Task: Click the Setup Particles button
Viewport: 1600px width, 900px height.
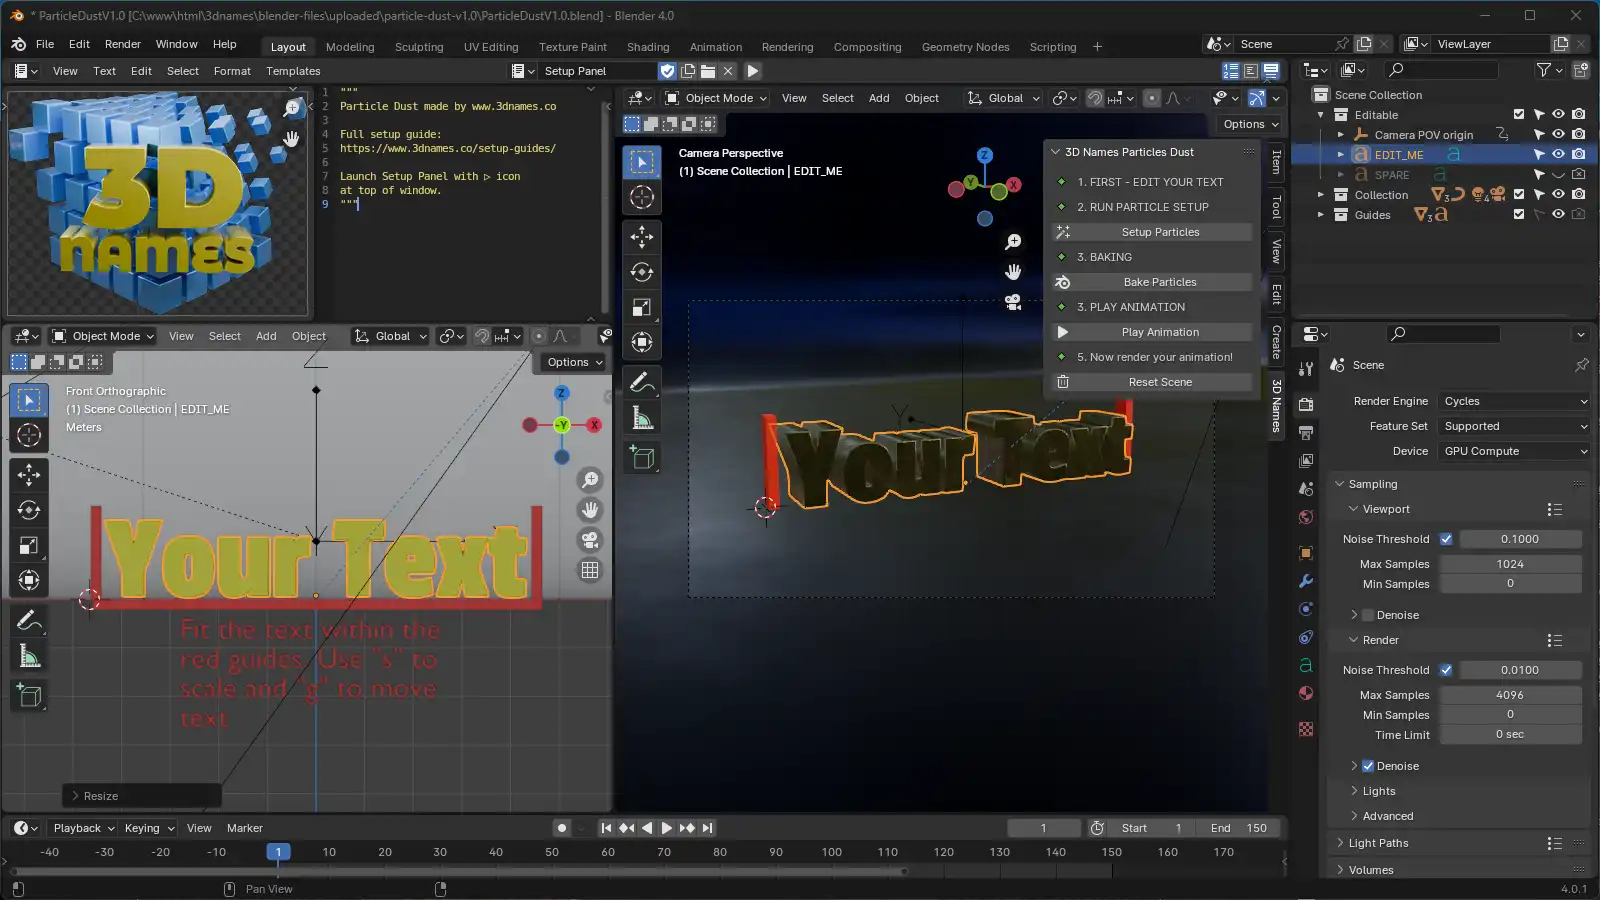Action: (x=1160, y=232)
